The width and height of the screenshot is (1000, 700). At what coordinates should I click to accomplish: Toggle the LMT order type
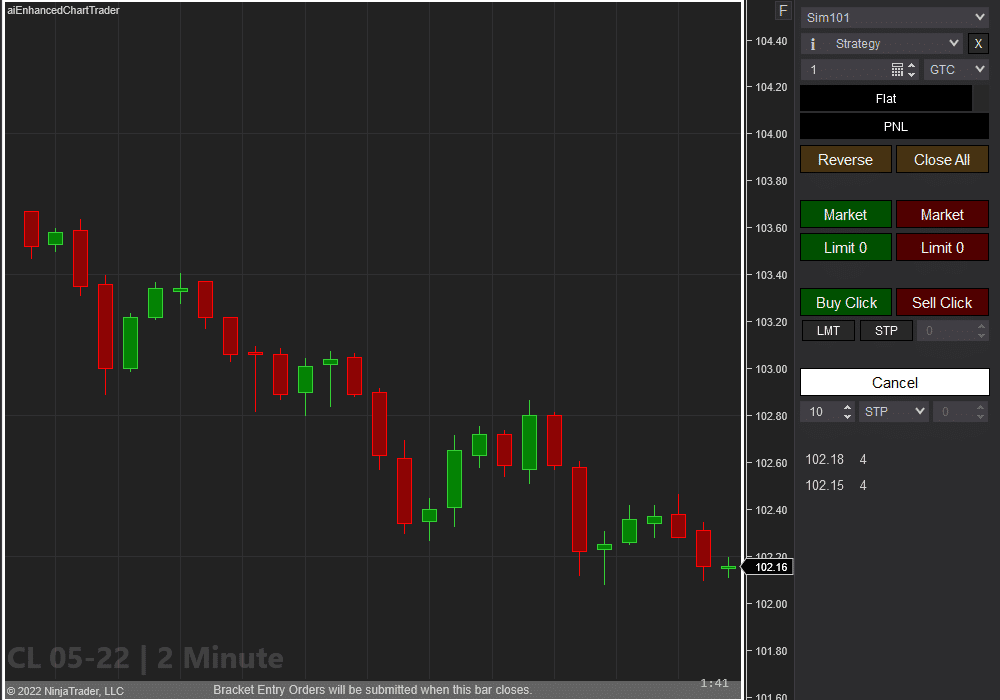click(828, 330)
